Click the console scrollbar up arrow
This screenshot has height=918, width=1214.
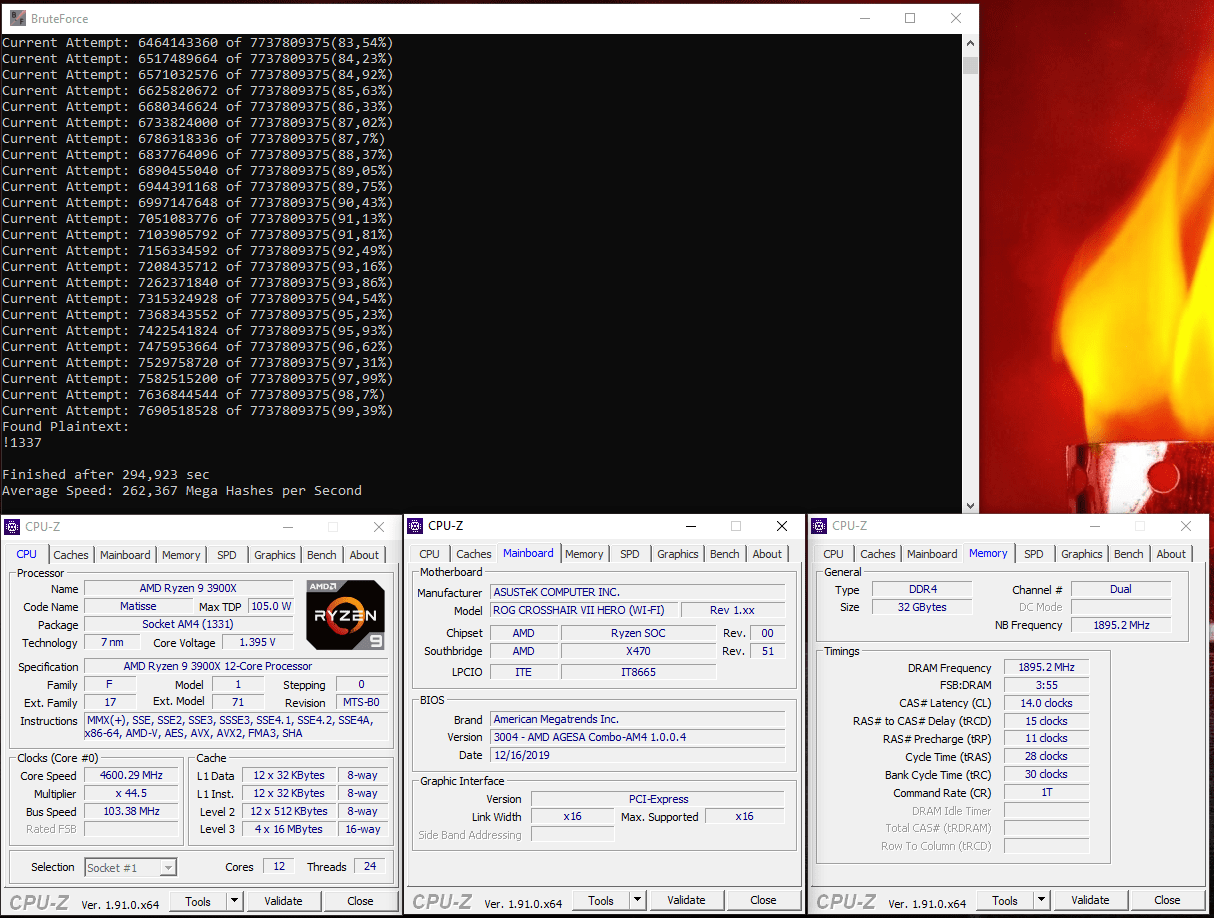970,43
